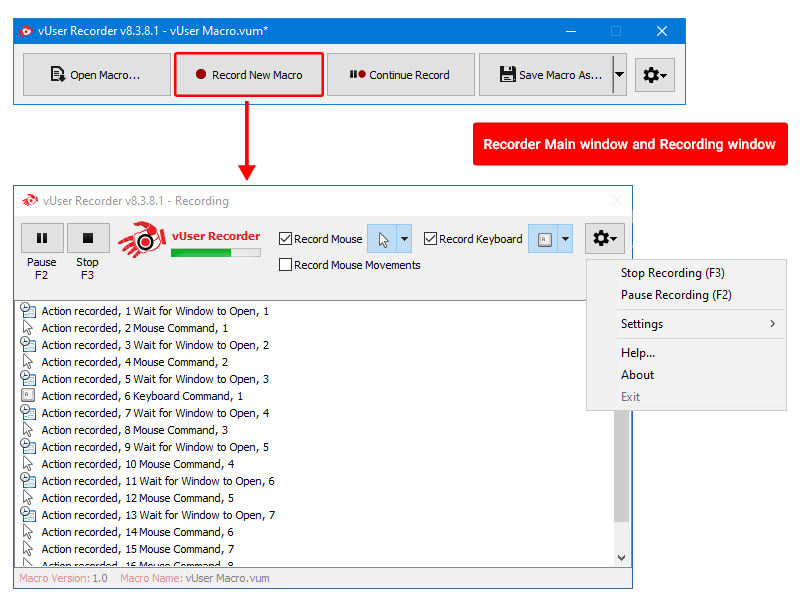
Task: Open gear settings in Recording window
Action: pyautogui.click(x=605, y=238)
